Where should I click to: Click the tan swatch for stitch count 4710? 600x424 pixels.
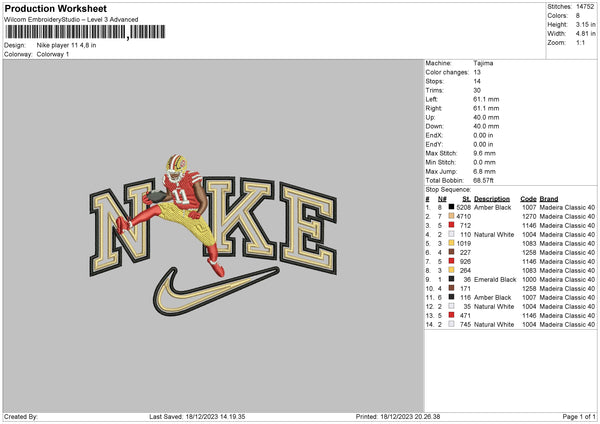point(452,216)
